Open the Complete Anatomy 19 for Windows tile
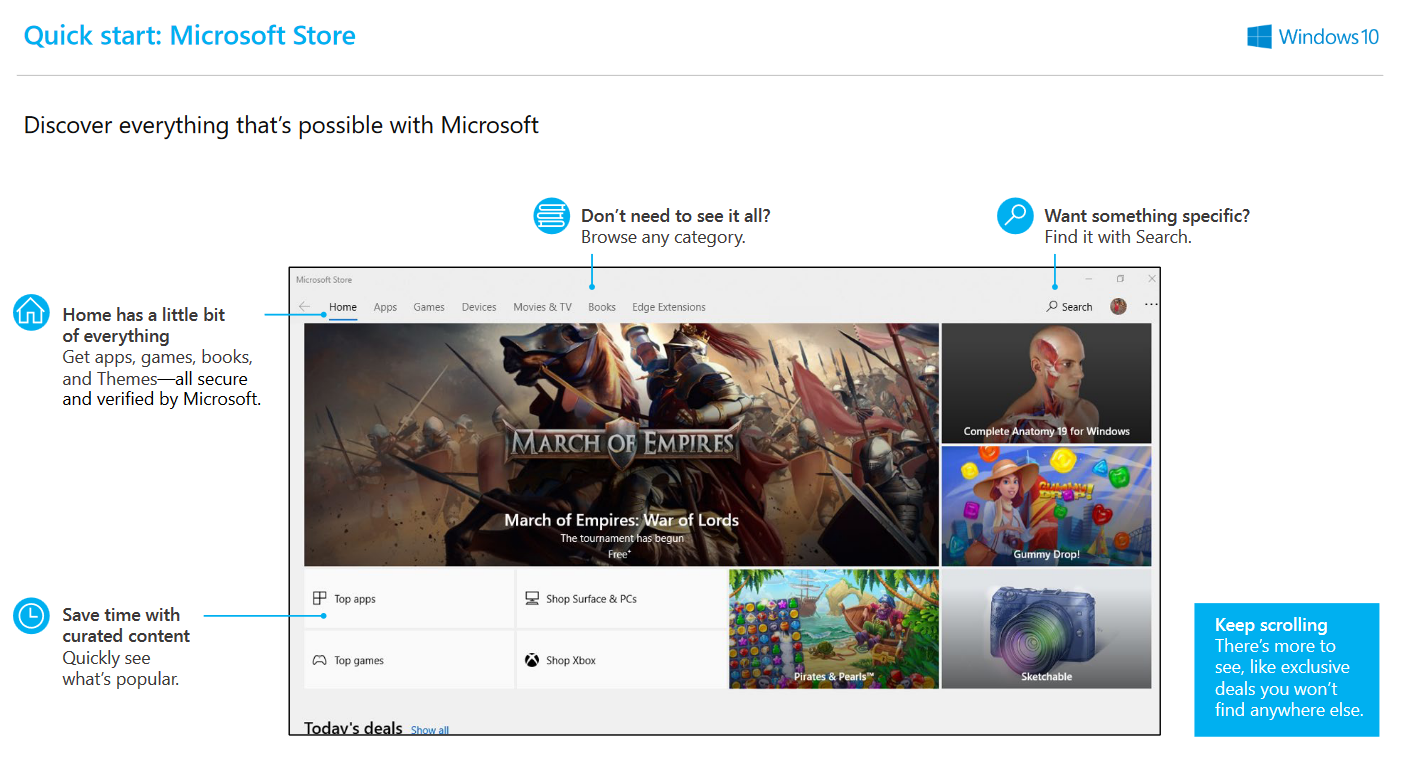1402x757 pixels. 1046,383
